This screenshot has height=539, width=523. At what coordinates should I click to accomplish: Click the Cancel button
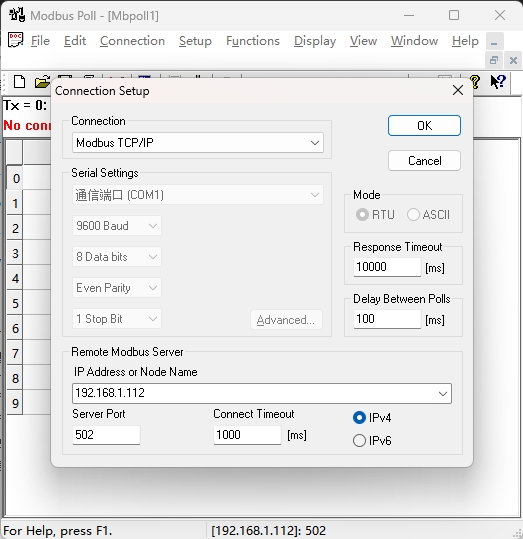tap(424, 161)
